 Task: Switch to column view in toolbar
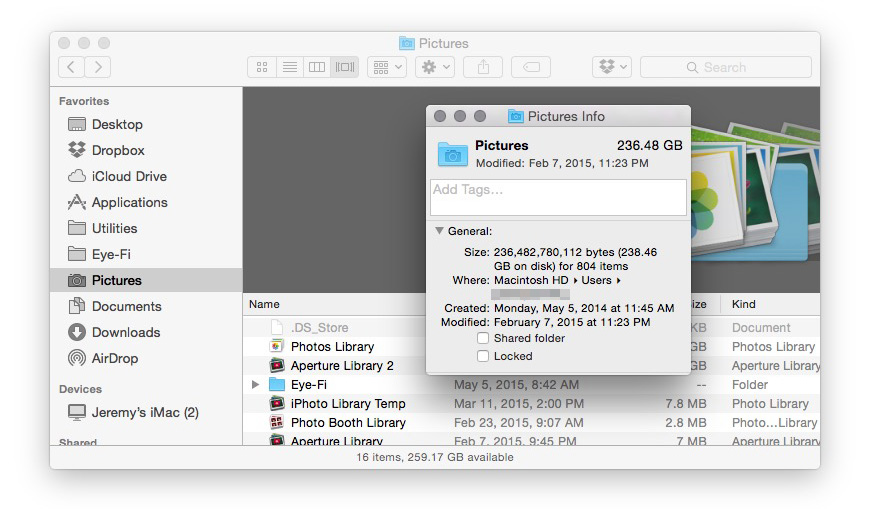click(317, 67)
